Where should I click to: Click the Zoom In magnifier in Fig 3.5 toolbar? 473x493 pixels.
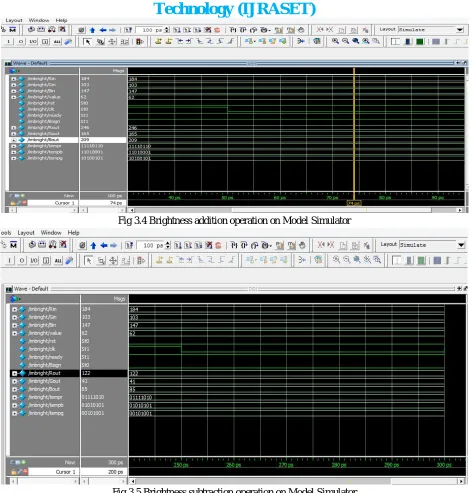tap(336, 260)
